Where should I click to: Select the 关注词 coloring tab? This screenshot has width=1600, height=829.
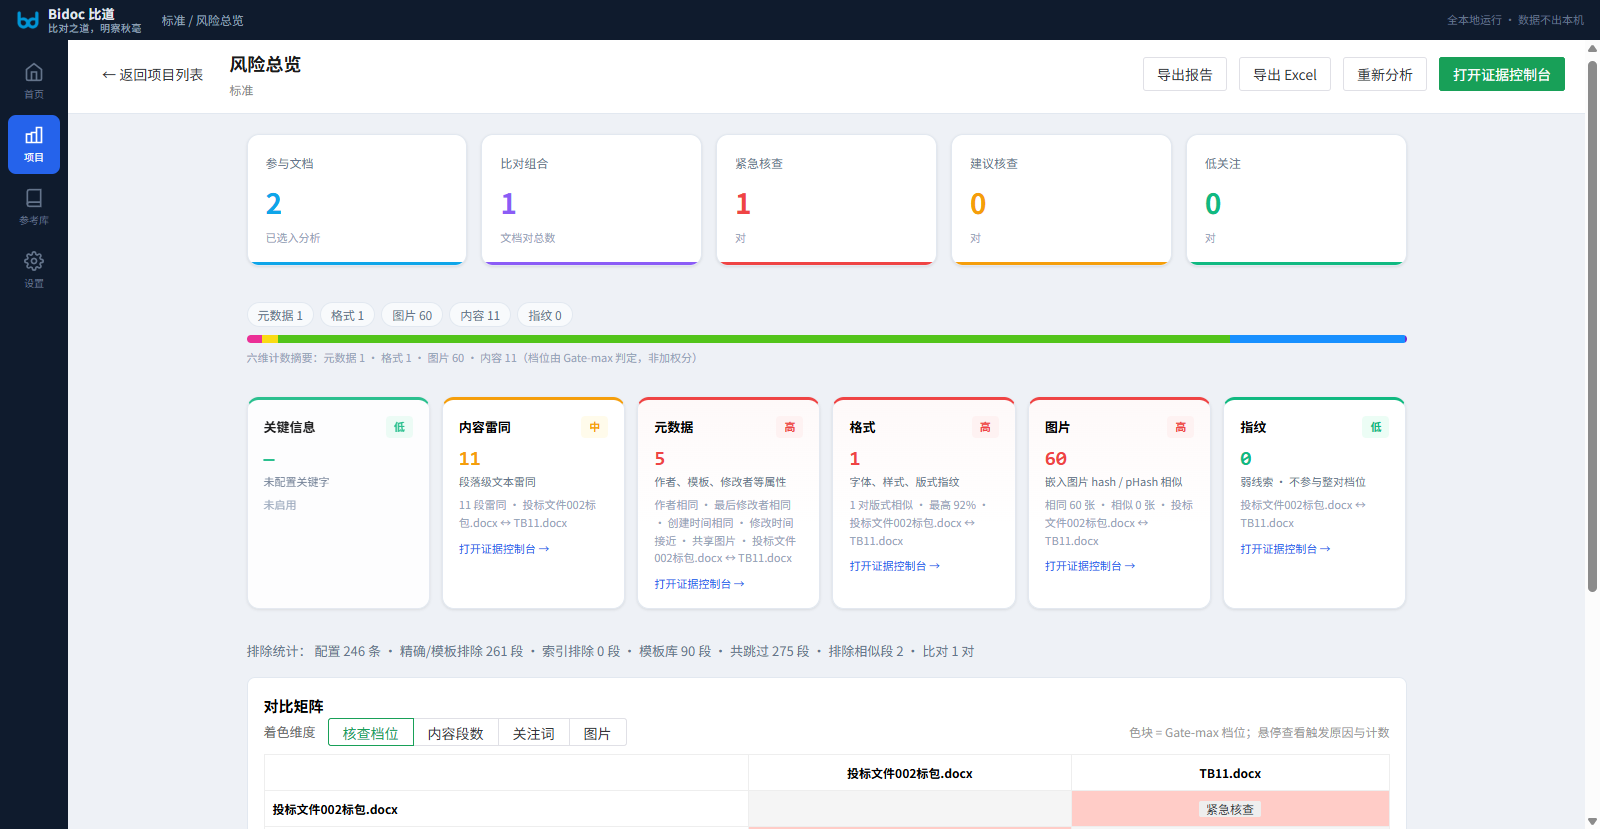534,733
